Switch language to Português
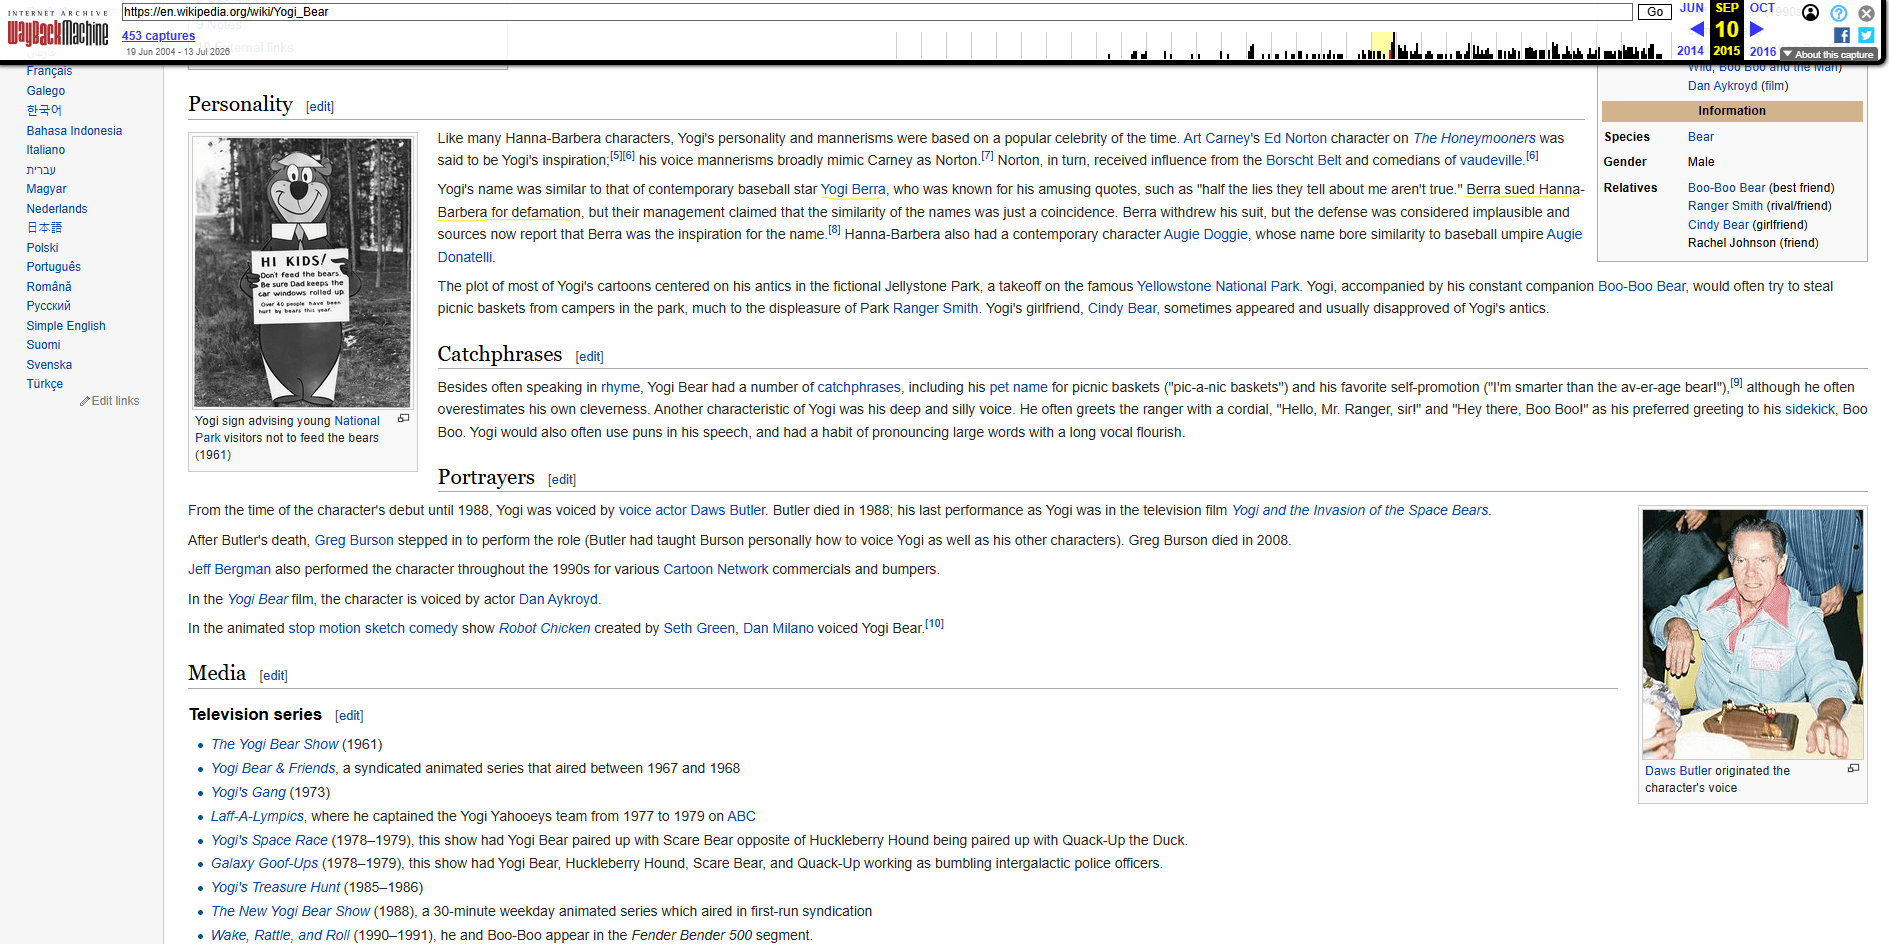Screen dimensions: 1889x944 pos(54,267)
